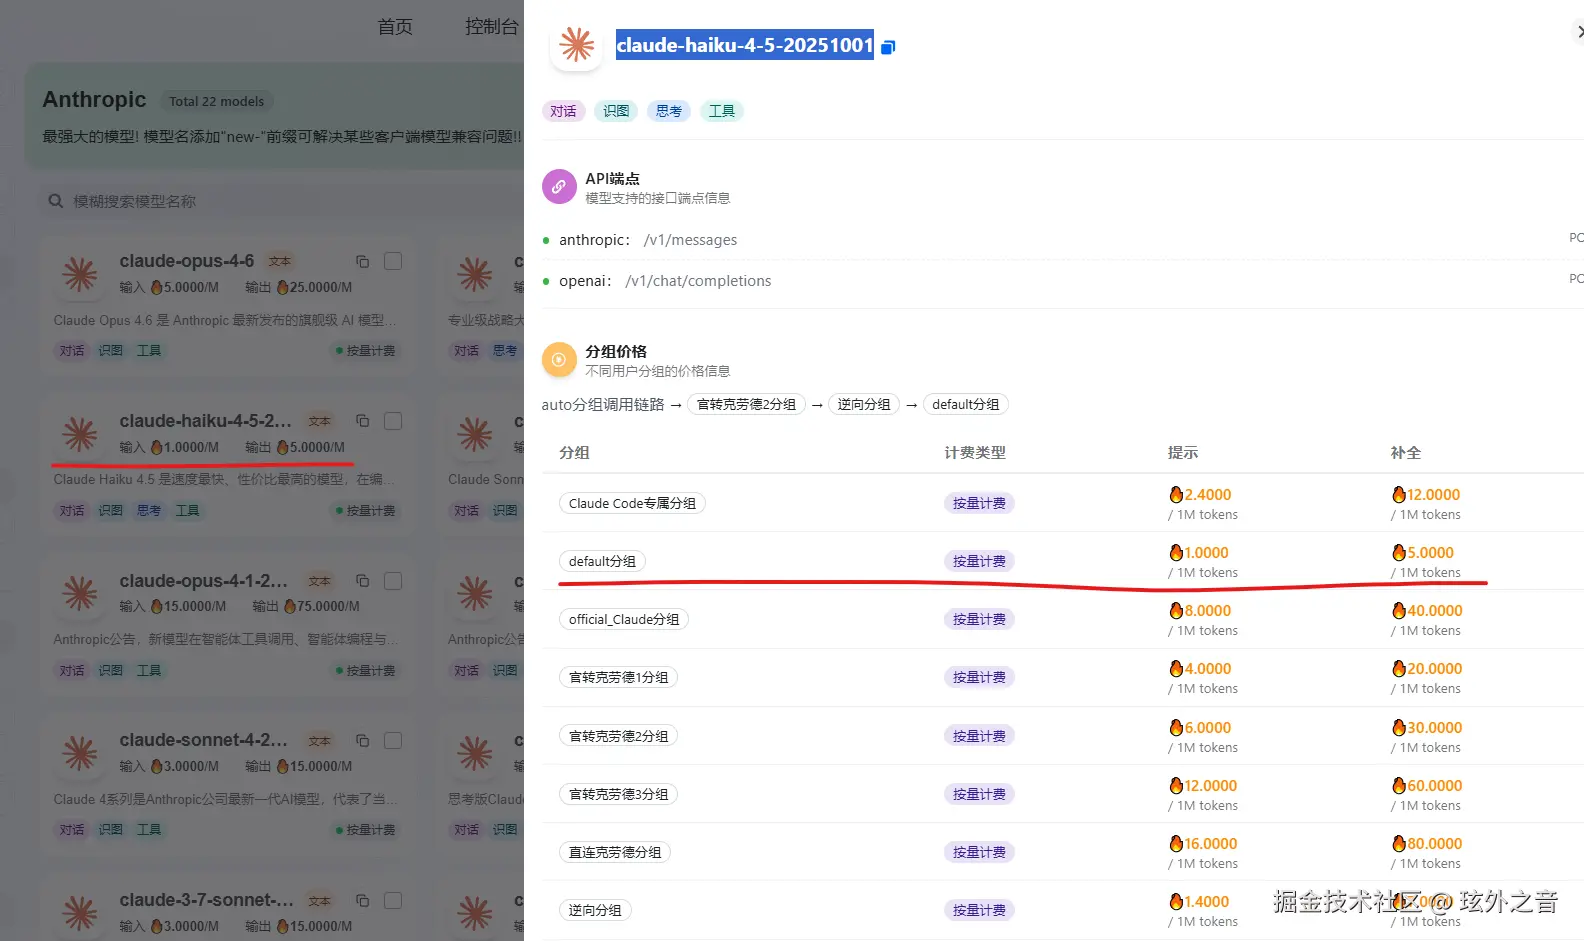Select the 官转克劳德3分组 row tag
The image size is (1584, 941).
click(618, 794)
